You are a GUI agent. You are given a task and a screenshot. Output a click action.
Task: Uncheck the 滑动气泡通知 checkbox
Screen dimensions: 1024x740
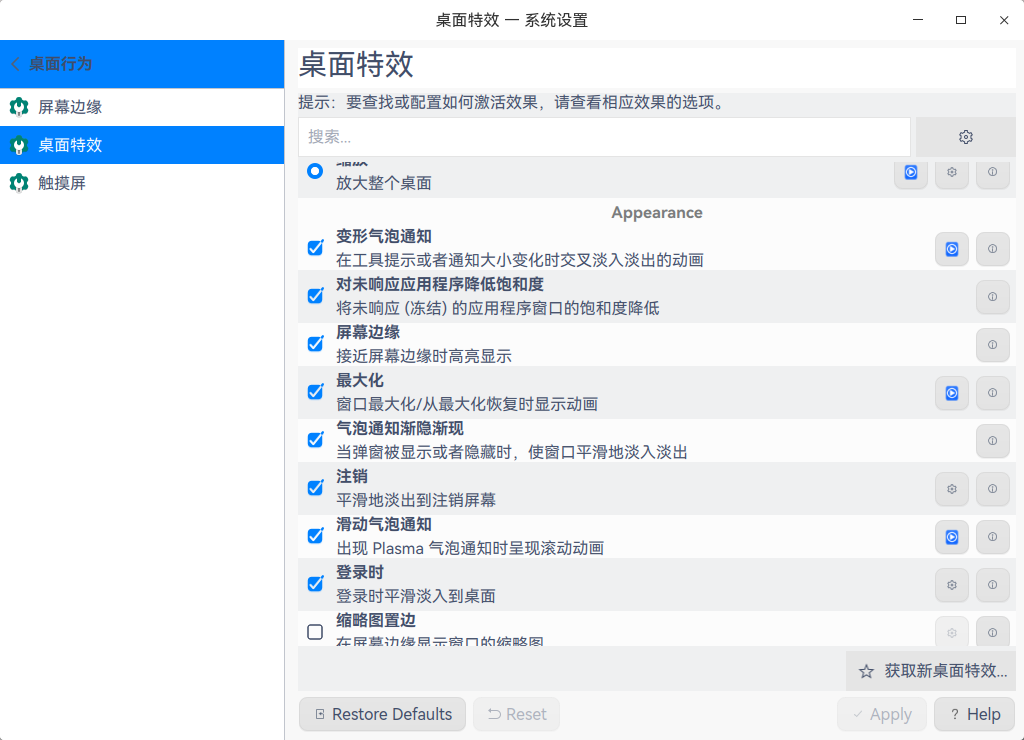(x=315, y=536)
